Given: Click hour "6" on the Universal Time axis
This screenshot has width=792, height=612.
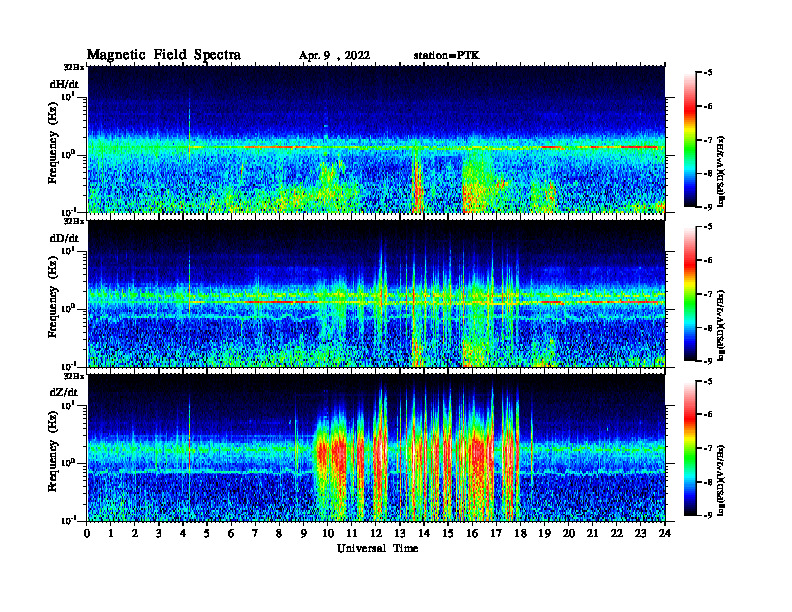Looking at the screenshot, I should (x=232, y=534).
